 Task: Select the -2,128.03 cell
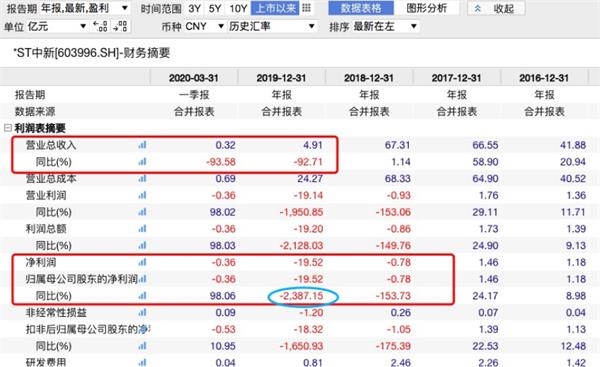pos(301,245)
